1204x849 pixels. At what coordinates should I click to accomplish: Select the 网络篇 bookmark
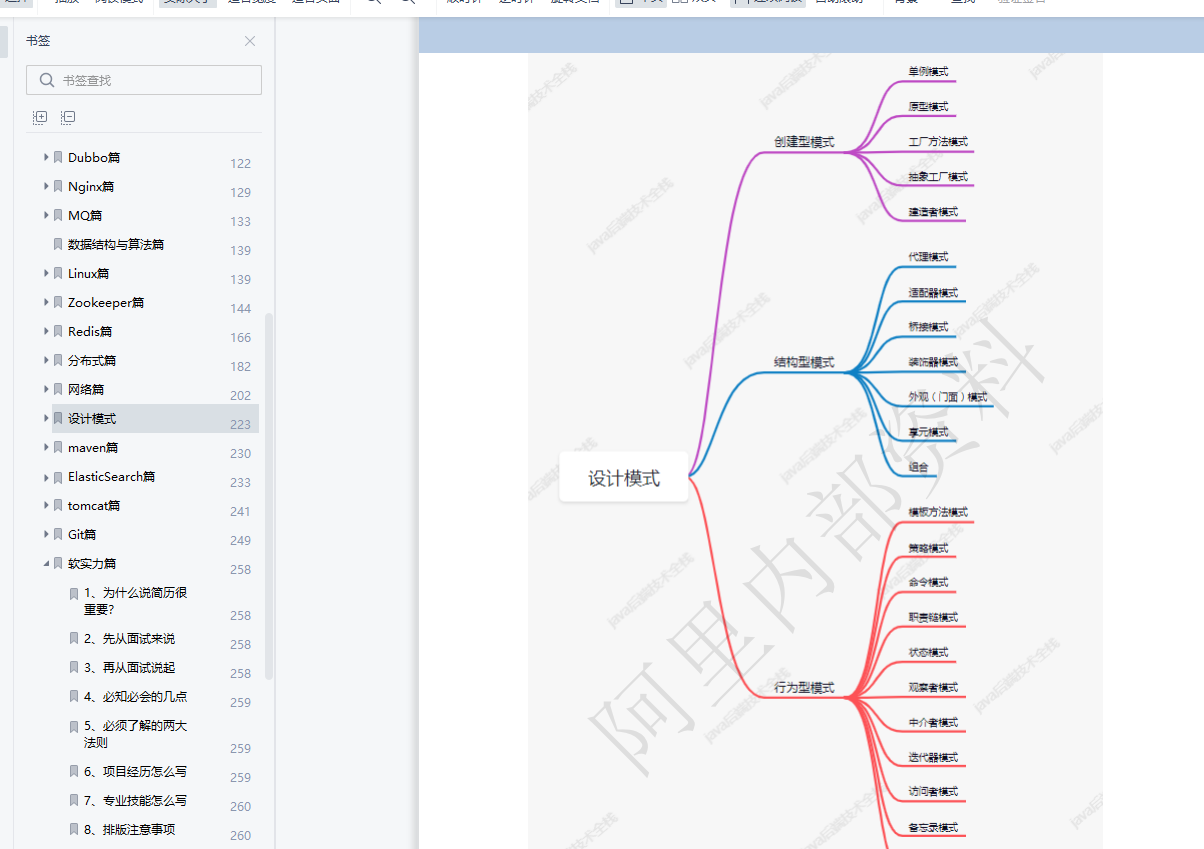coord(86,390)
